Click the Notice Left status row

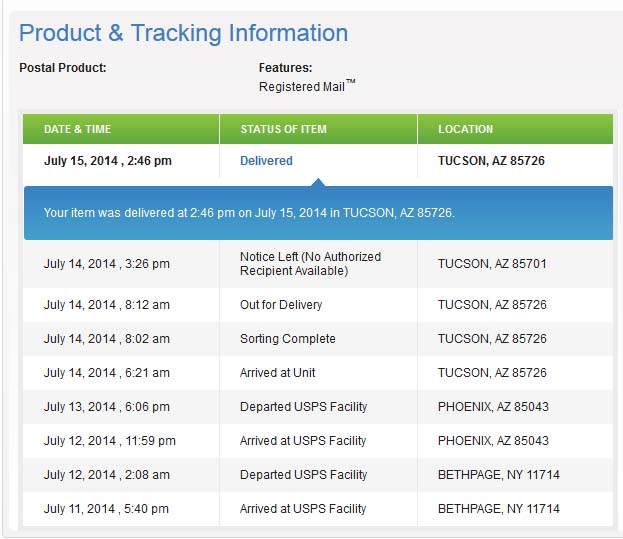coord(318,264)
